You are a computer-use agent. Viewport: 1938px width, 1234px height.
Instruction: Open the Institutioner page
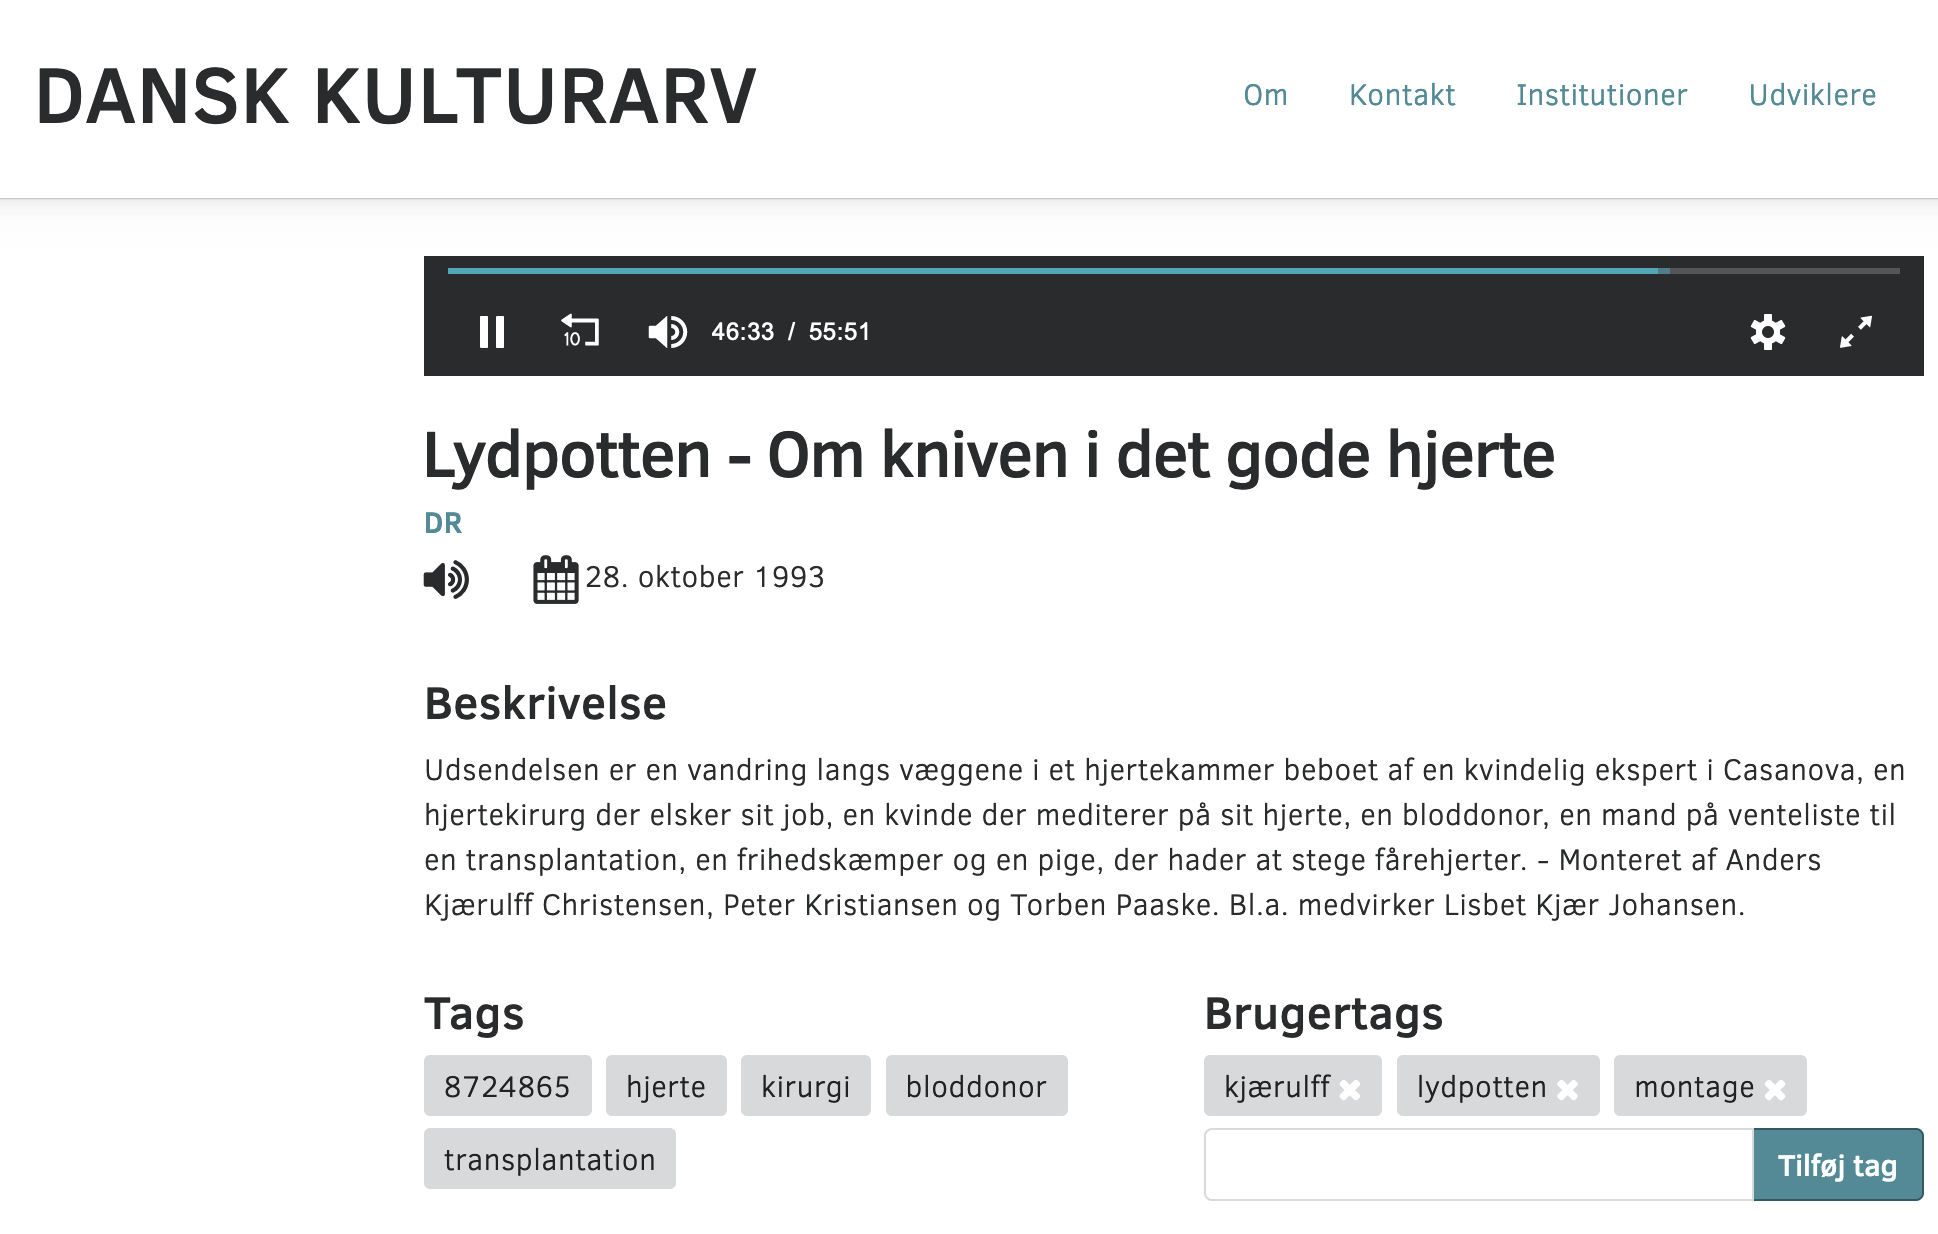tap(1601, 95)
